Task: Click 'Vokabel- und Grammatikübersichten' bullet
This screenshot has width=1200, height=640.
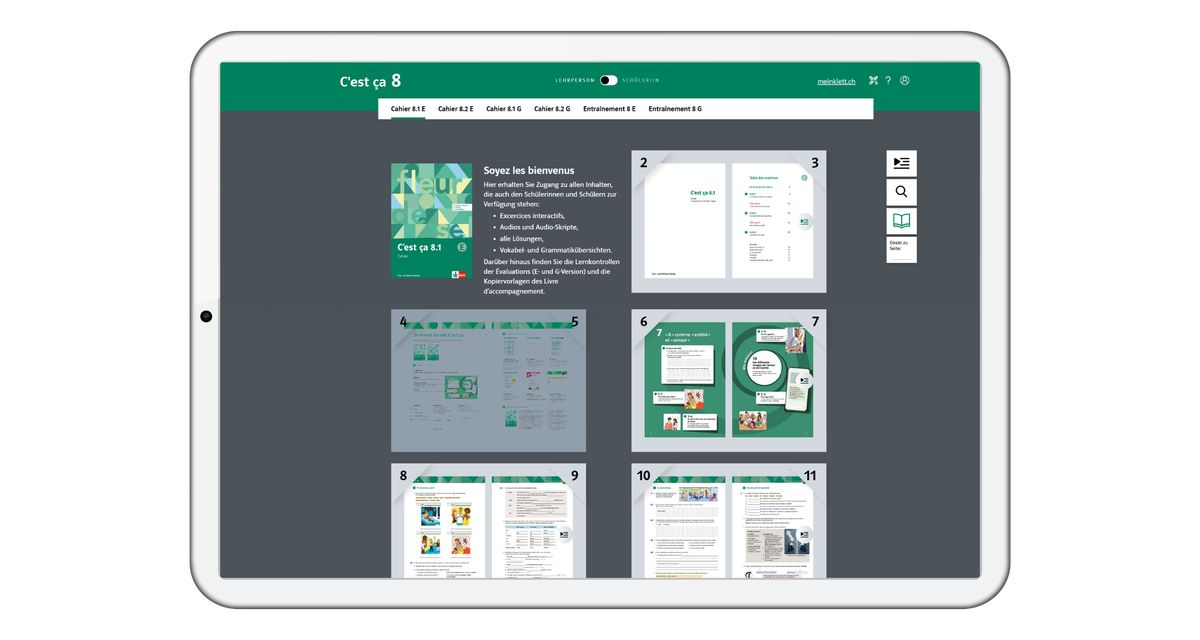Action: (x=556, y=250)
